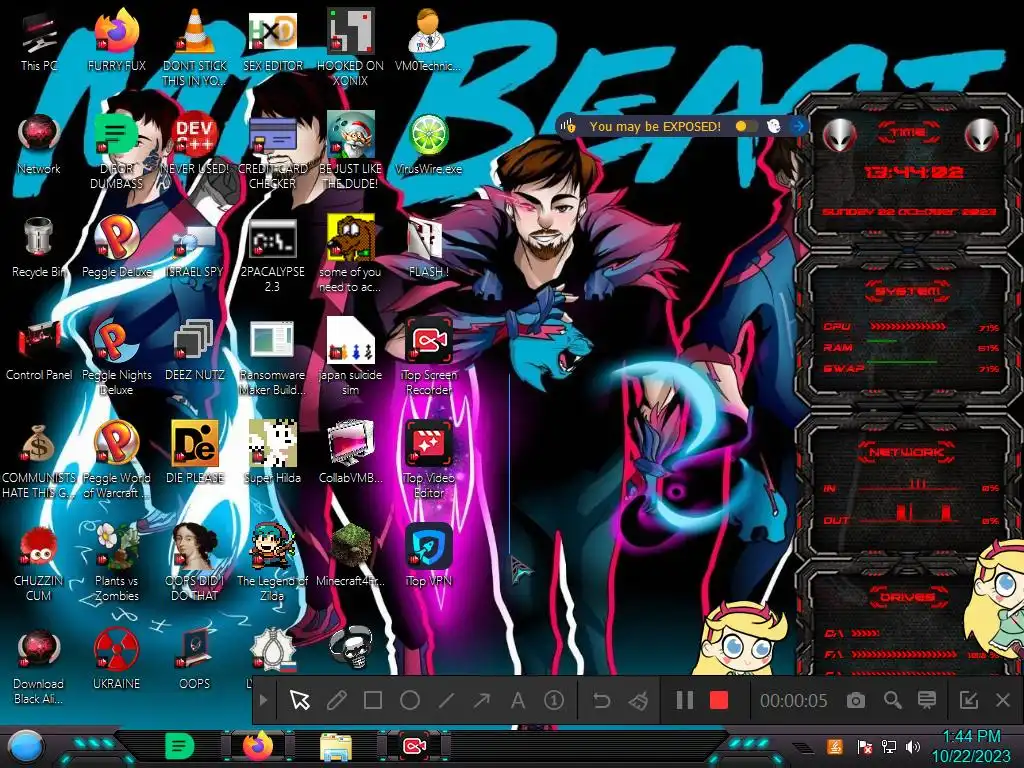Click the whiteboard screen icon in recorder bar
The height and width of the screenshot is (768, 1024).
(x=927, y=701)
